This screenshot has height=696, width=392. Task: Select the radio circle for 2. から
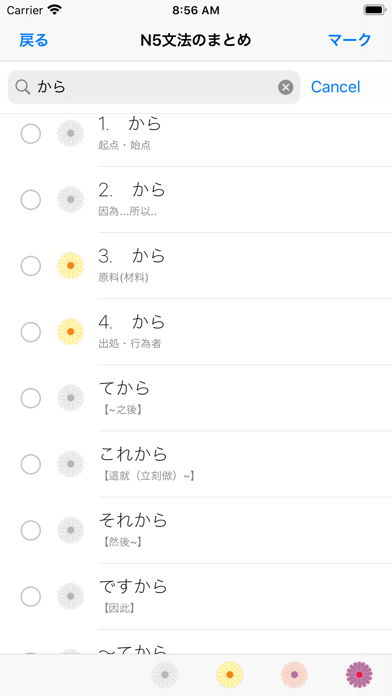(x=31, y=200)
